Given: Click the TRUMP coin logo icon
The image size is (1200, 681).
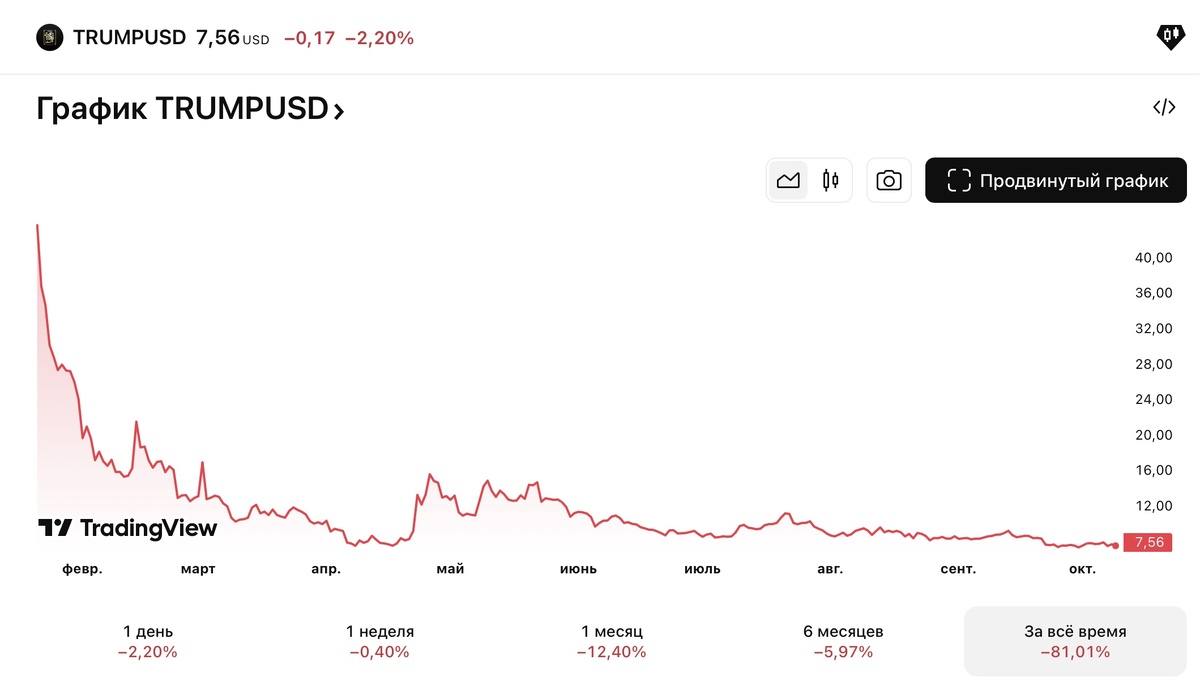Looking at the screenshot, I should tap(49, 38).
